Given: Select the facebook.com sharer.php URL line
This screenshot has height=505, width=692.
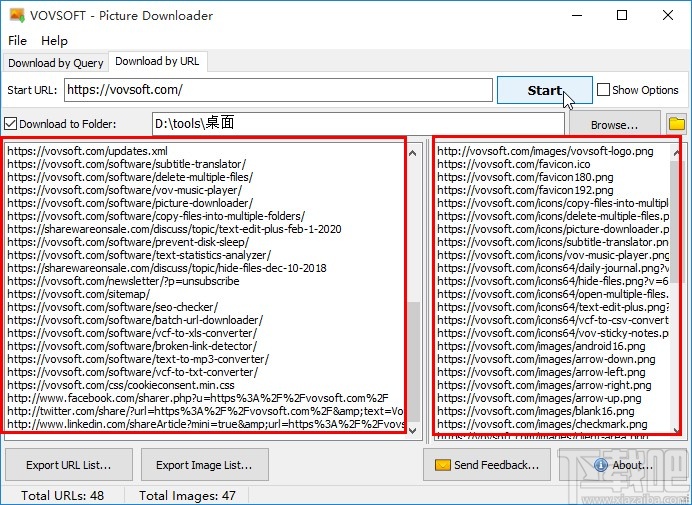Looking at the screenshot, I should click(198, 398).
